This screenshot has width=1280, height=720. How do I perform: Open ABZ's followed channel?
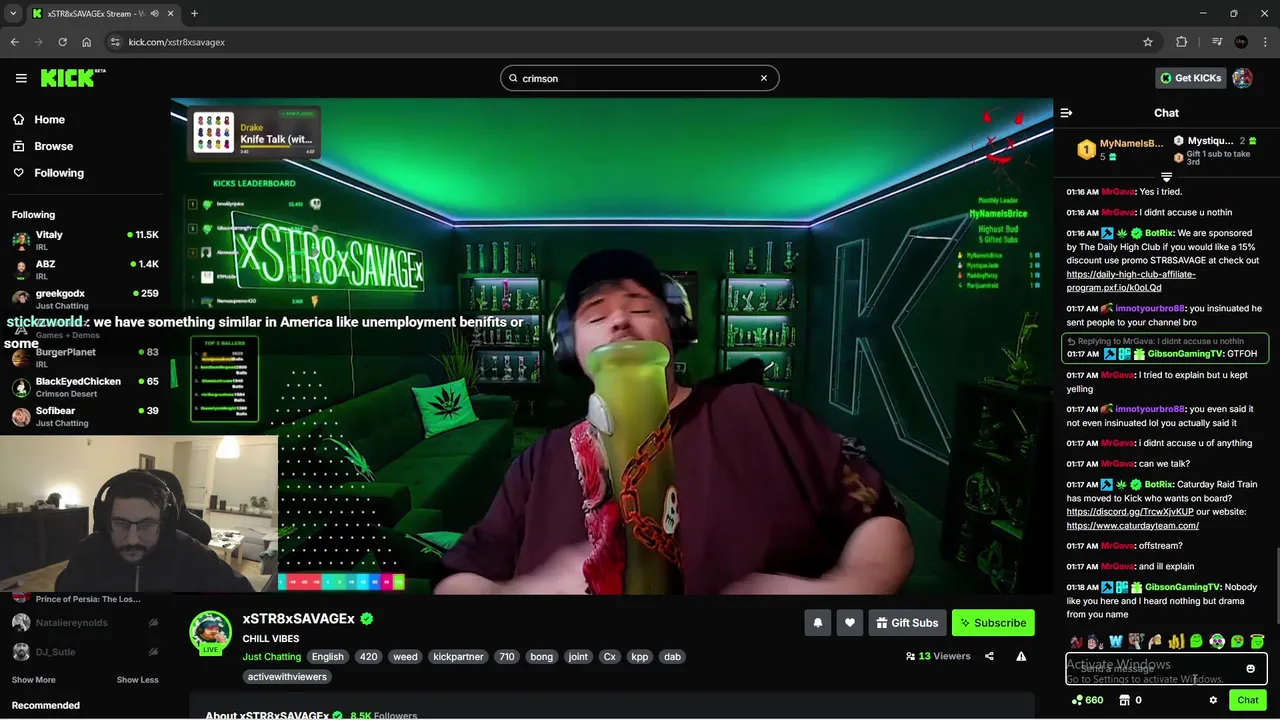tap(85, 269)
